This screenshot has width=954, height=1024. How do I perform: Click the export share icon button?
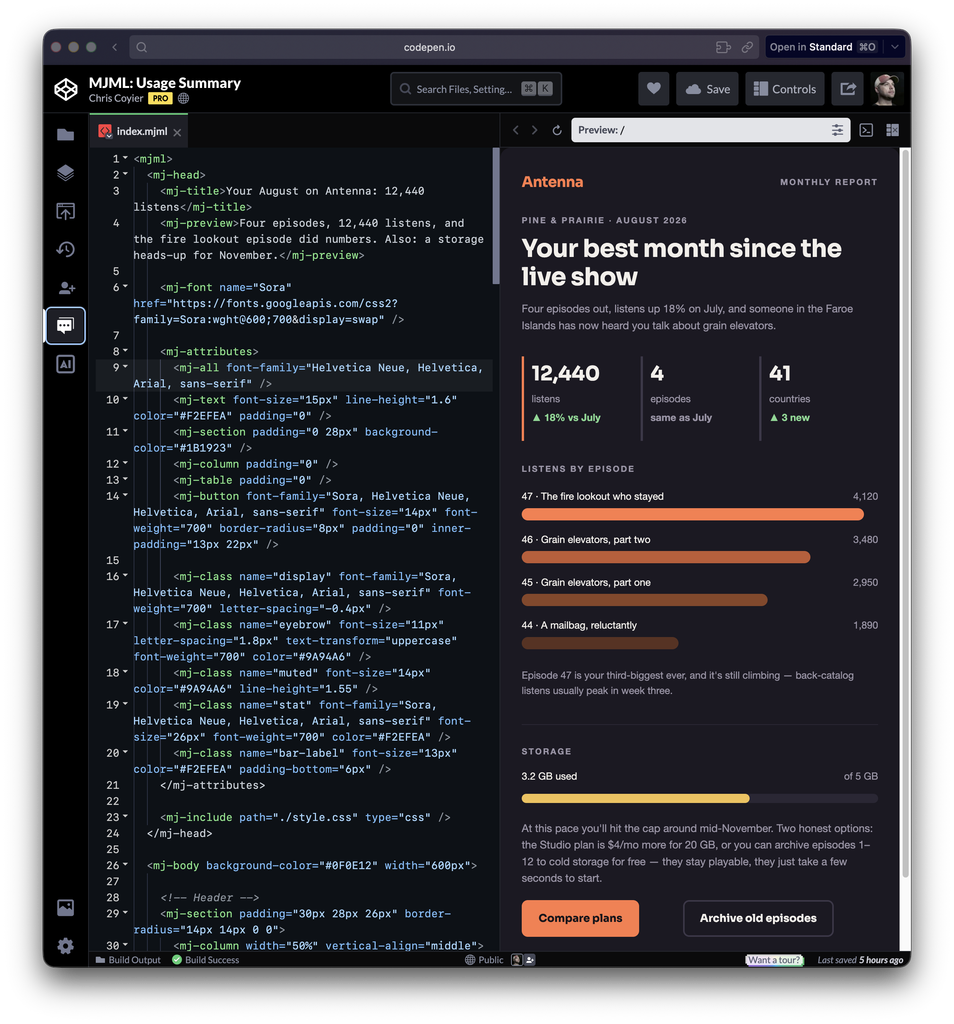tap(848, 89)
